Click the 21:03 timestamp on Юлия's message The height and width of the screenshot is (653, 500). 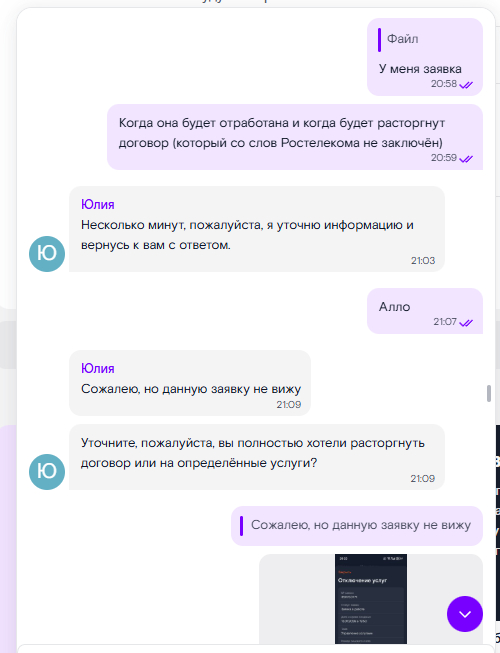click(x=423, y=261)
